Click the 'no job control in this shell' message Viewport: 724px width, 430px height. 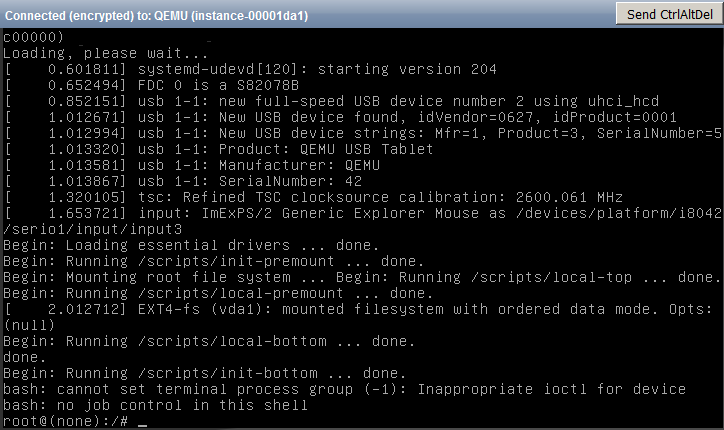(x=156, y=406)
